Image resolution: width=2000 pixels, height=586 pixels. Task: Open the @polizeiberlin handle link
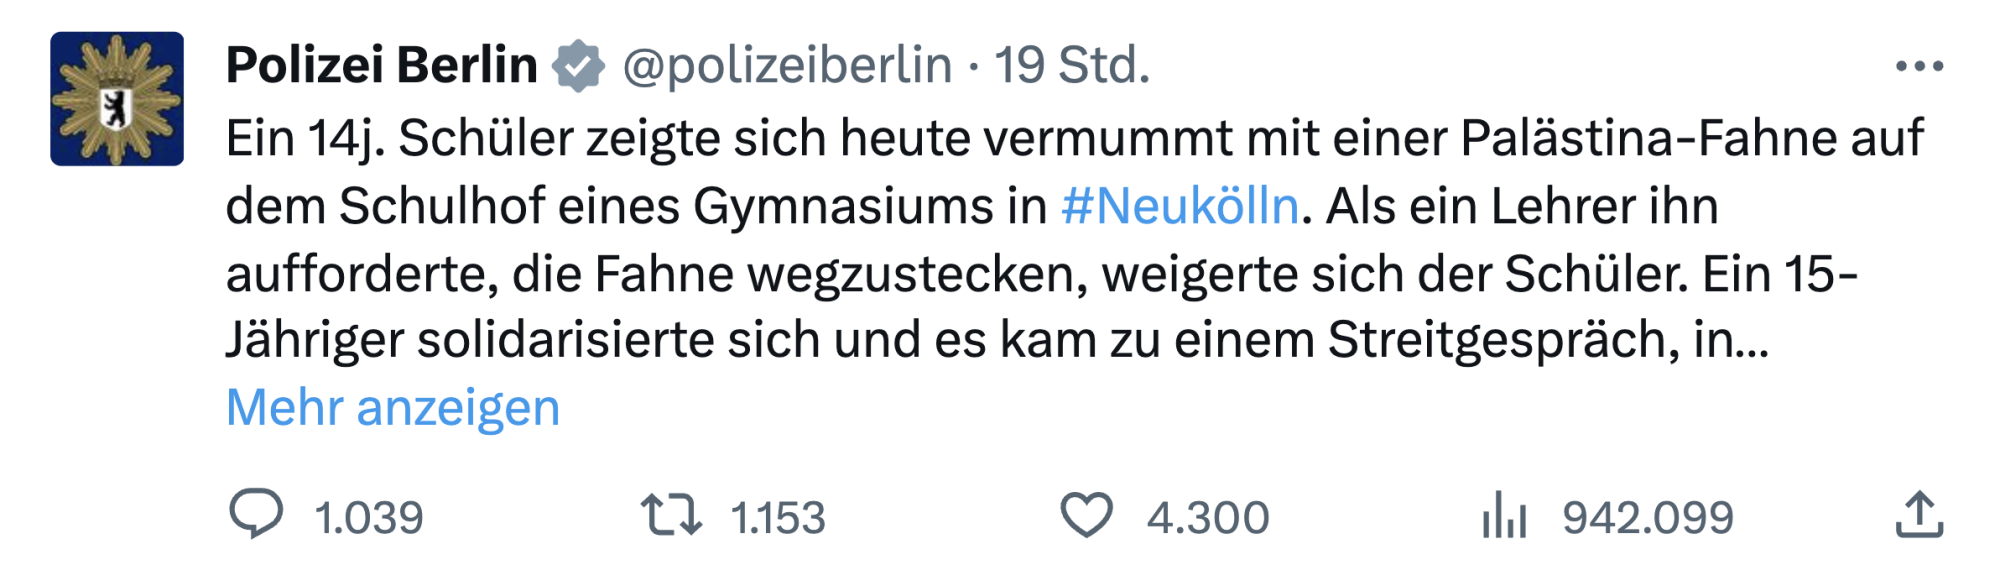coord(787,66)
